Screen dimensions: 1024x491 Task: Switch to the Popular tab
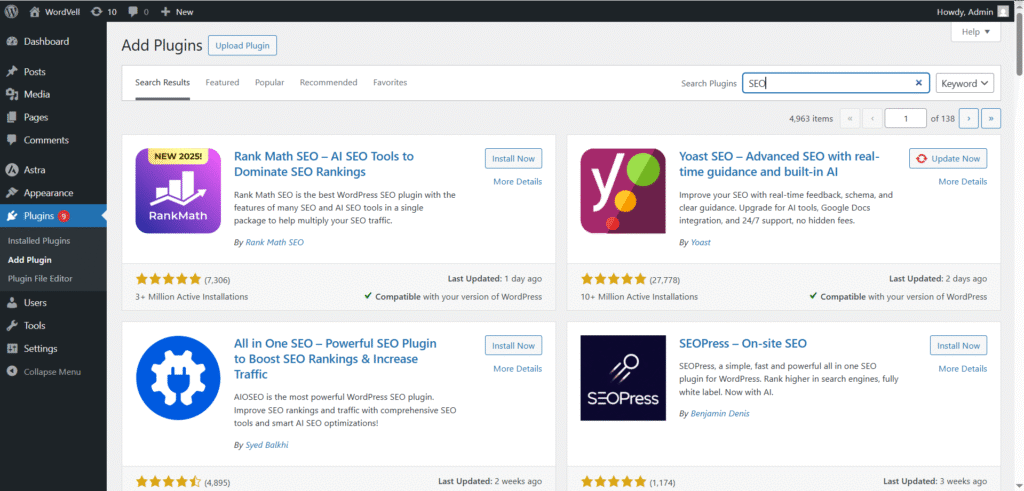tap(270, 82)
